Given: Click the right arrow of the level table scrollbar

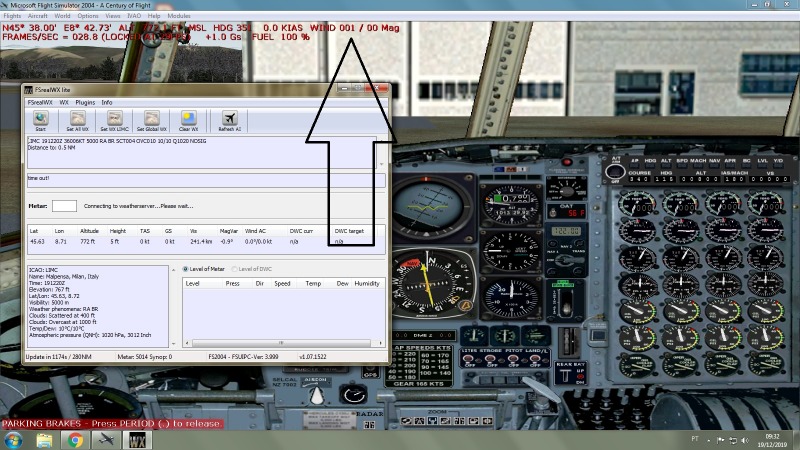Looking at the screenshot, I should (381, 343).
